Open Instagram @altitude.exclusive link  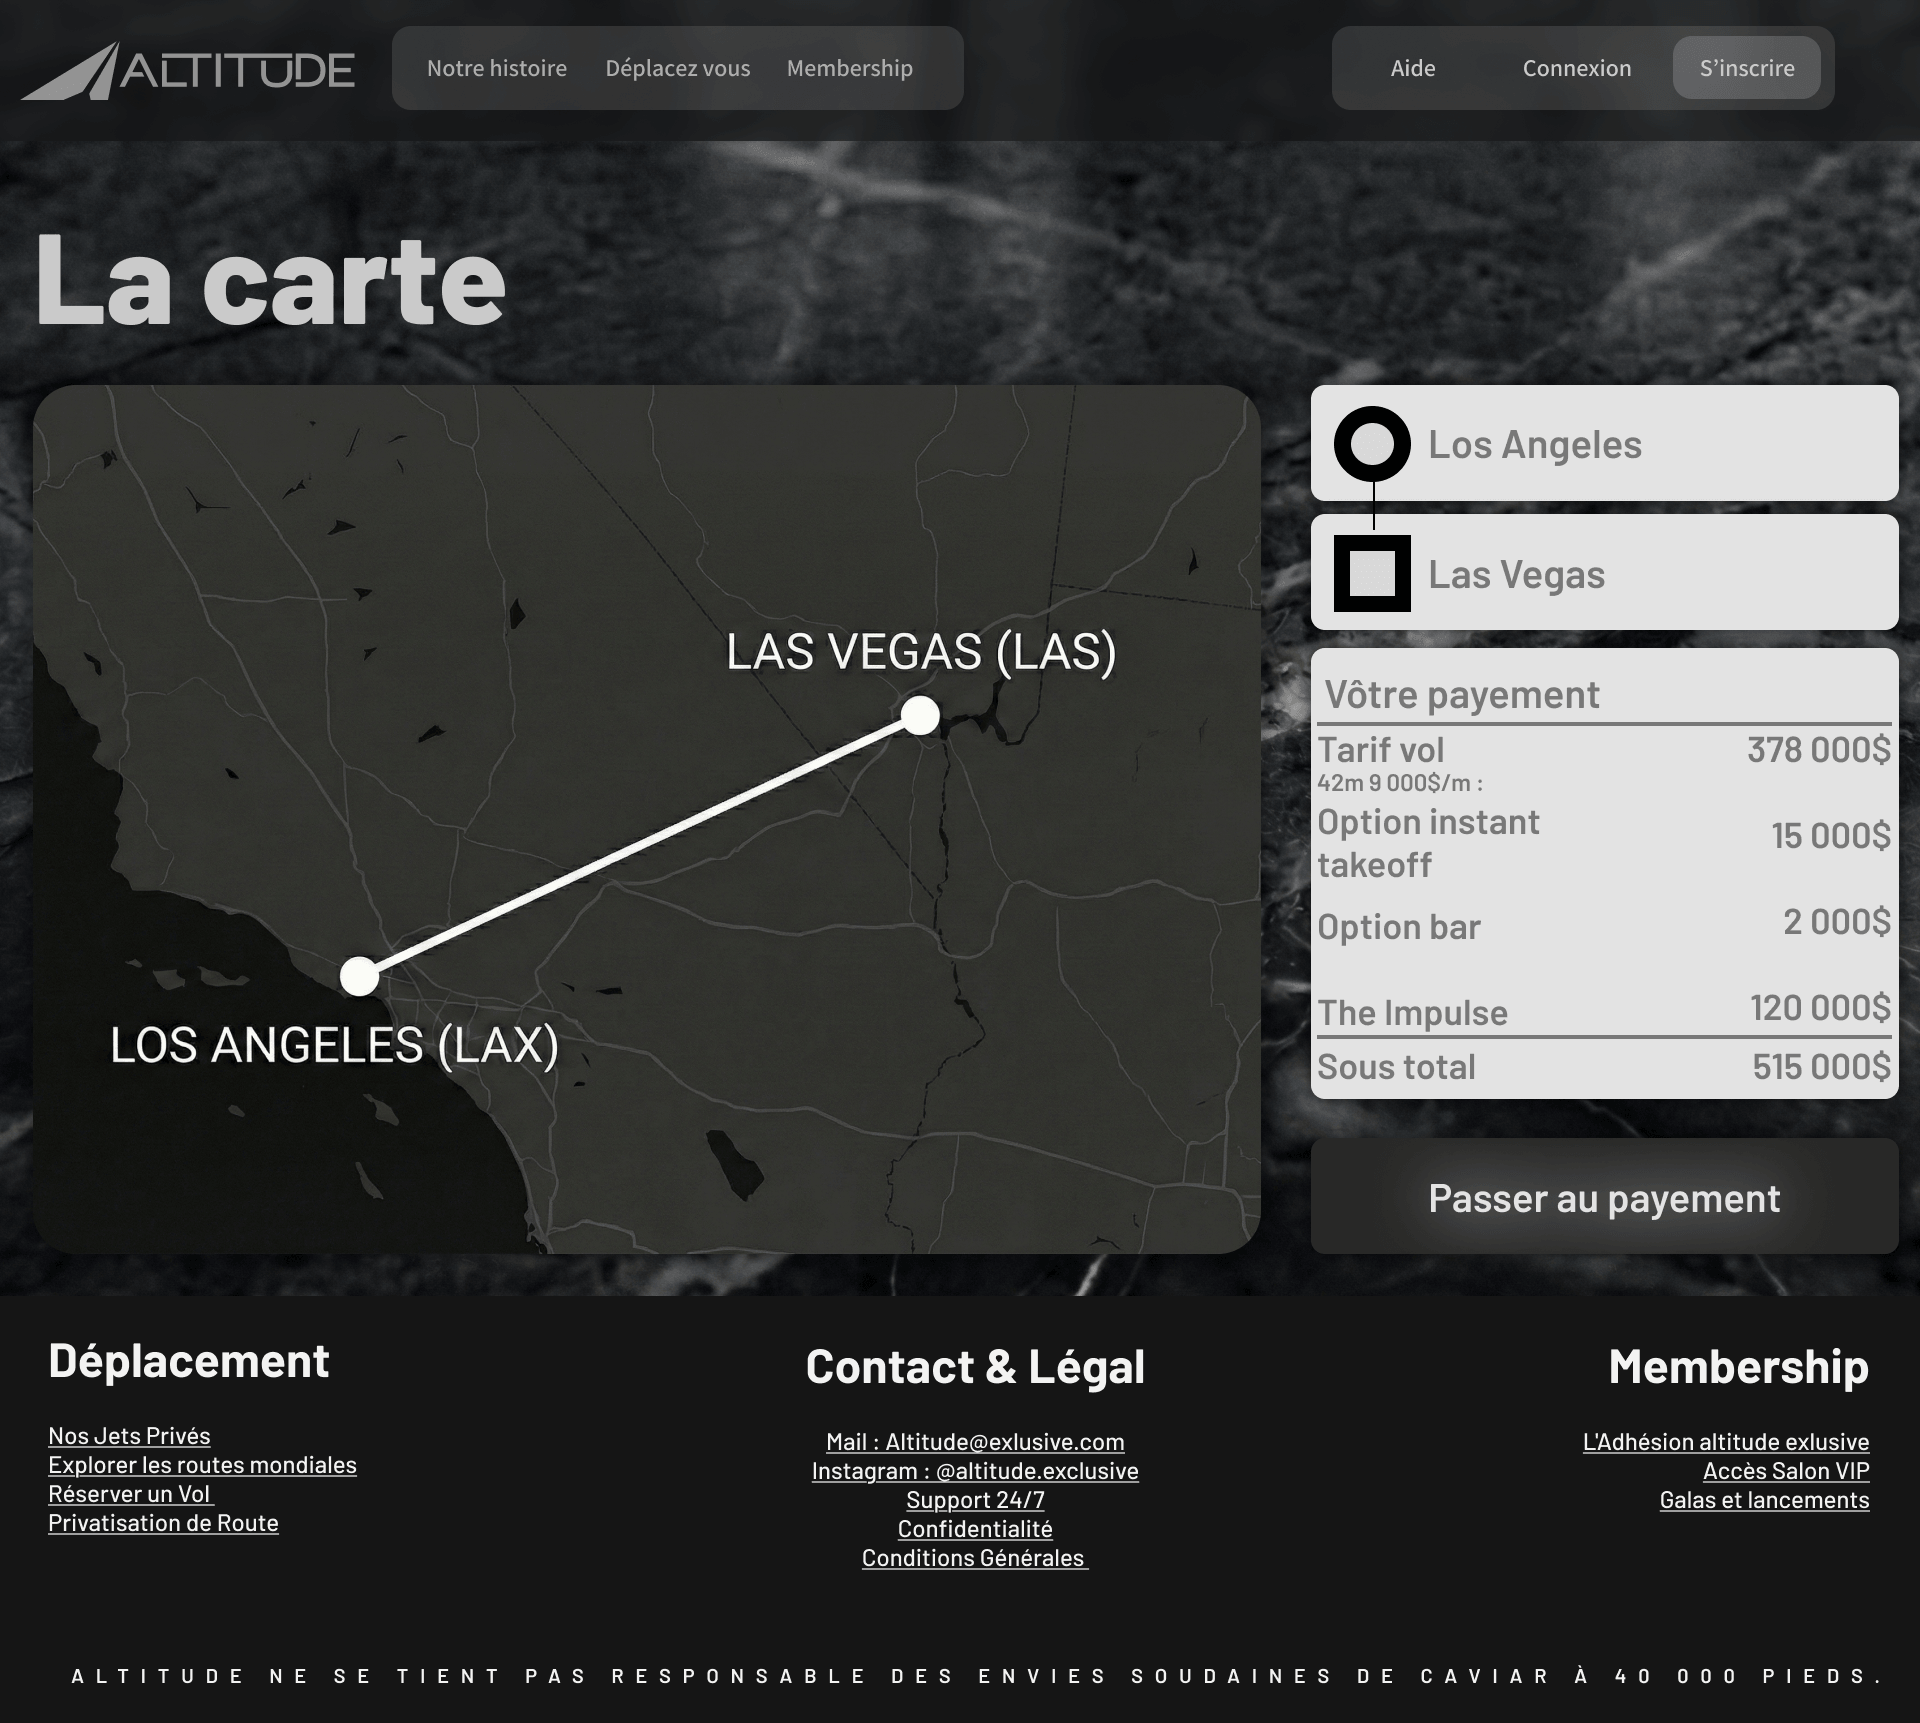point(975,1471)
